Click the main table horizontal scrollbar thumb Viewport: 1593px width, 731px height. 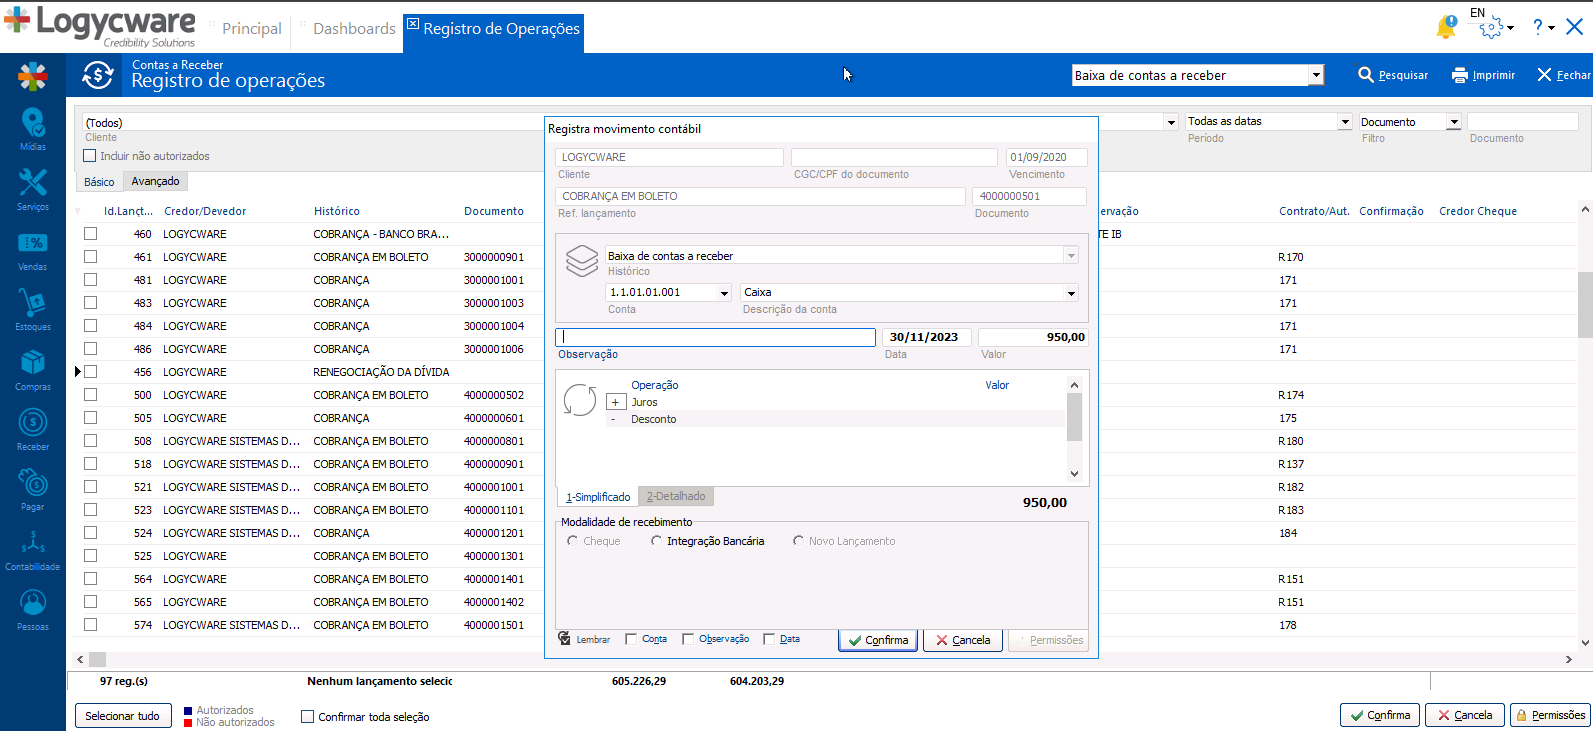97,660
